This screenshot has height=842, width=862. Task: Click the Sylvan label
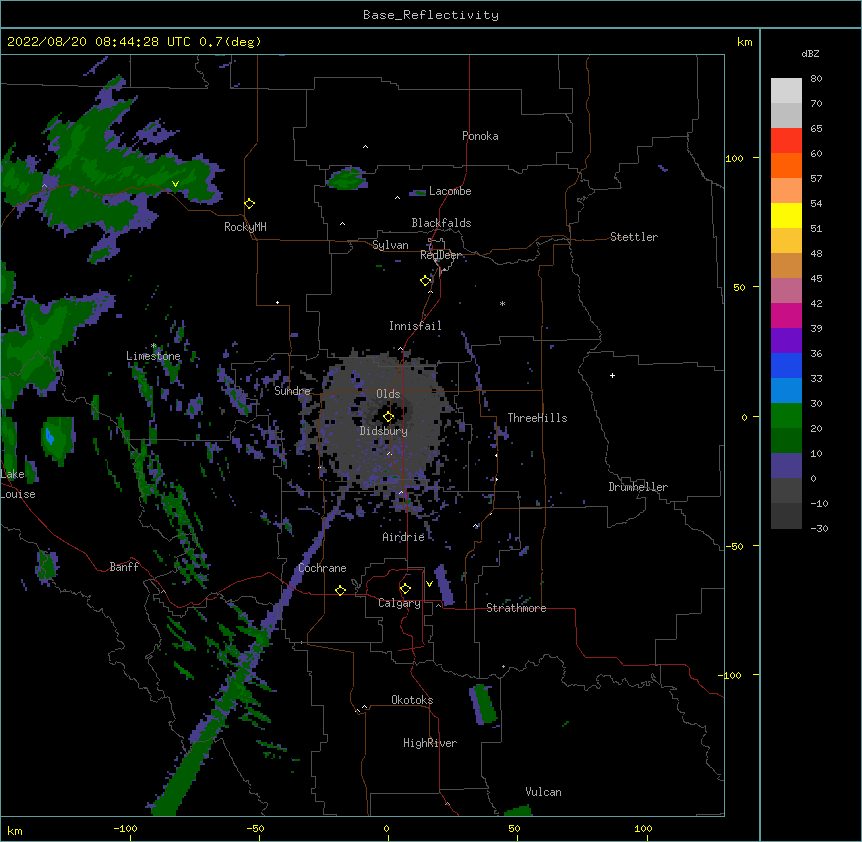pos(390,245)
